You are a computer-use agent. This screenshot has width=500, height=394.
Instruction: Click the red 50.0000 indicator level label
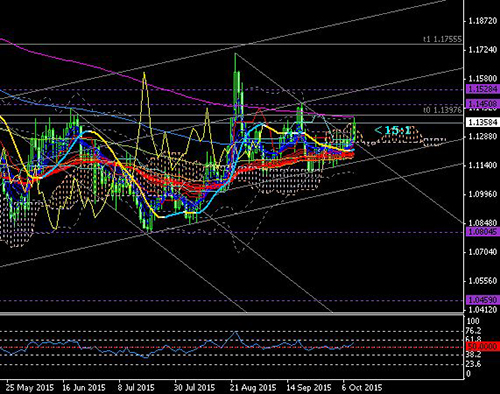[x=483, y=346]
